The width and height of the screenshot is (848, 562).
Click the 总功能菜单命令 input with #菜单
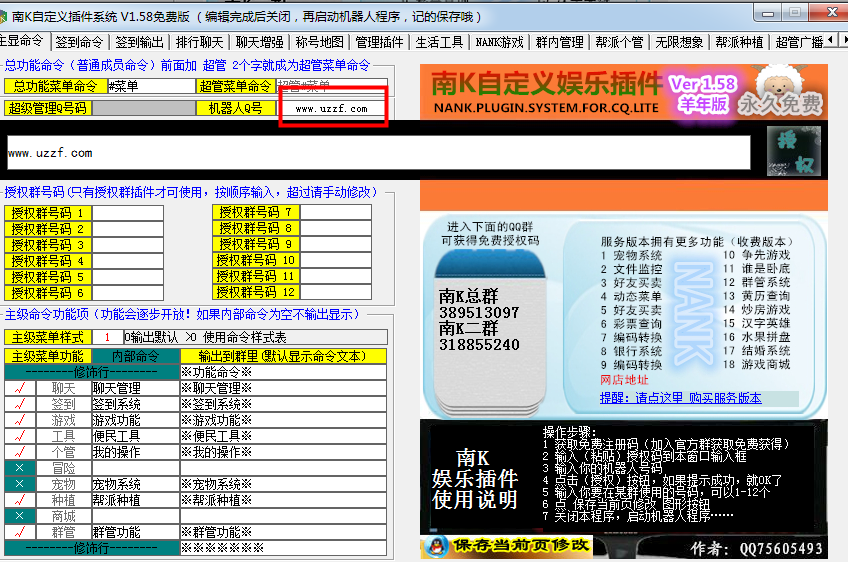[x=151, y=86]
